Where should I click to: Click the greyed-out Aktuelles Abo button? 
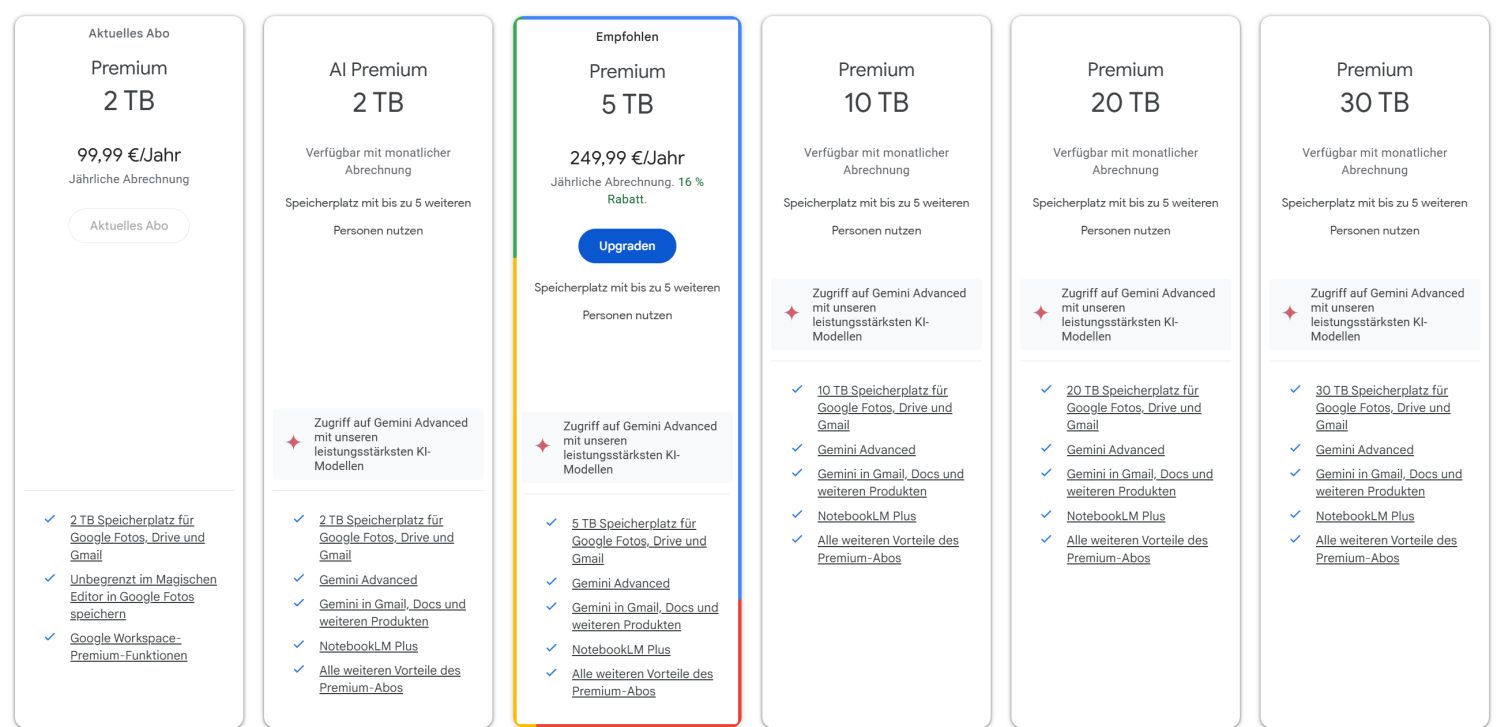pyautogui.click(x=129, y=226)
